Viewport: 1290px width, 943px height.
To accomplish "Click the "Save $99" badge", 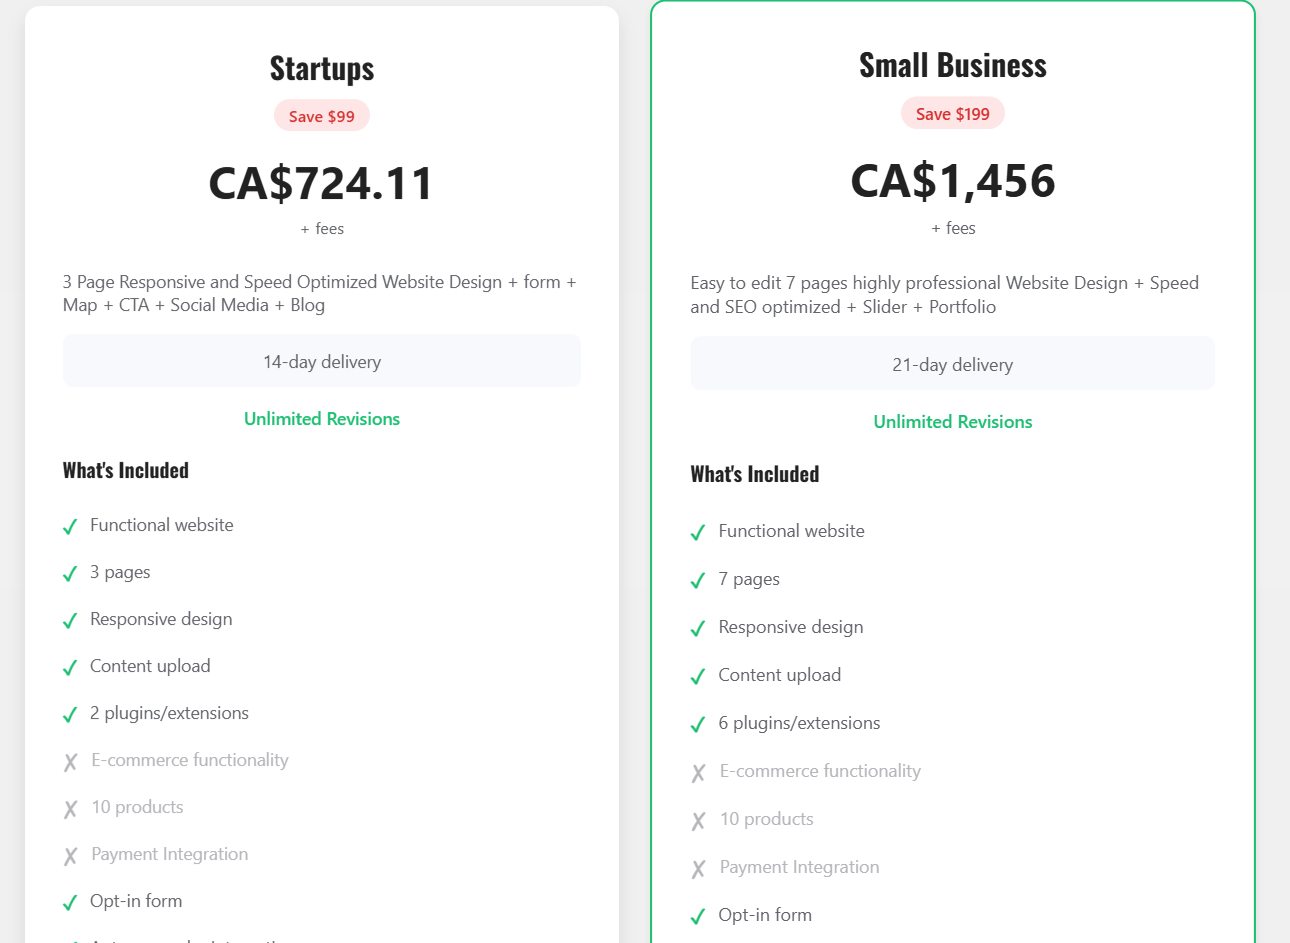I will click(322, 116).
